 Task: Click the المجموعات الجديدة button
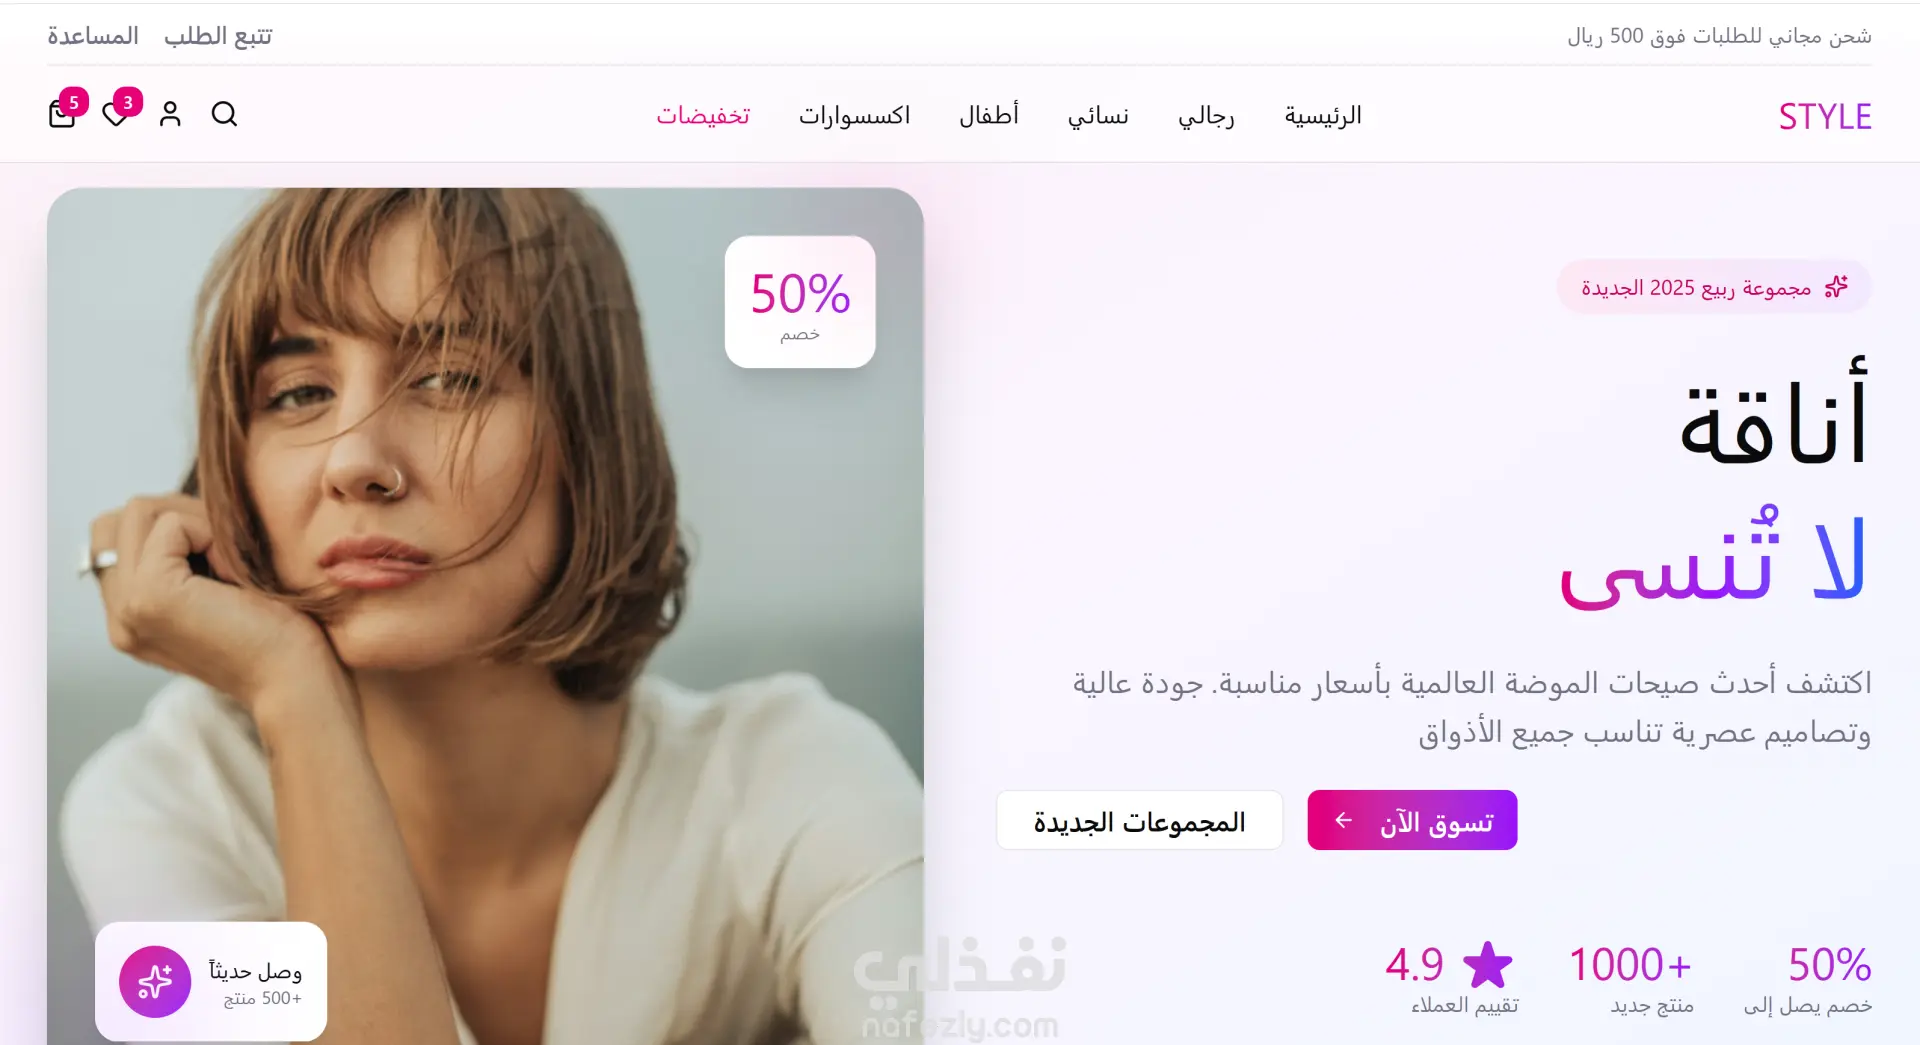click(1140, 820)
